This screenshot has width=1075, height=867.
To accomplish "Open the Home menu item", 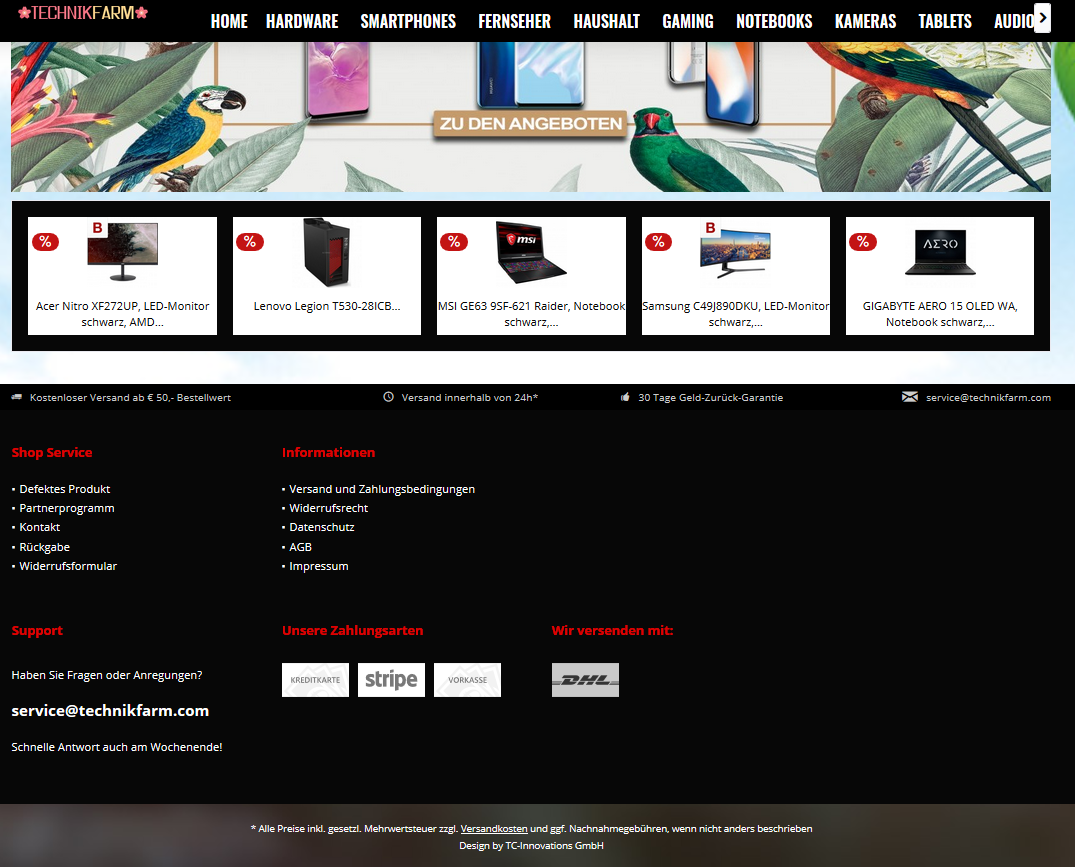I will tap(229, 21).
